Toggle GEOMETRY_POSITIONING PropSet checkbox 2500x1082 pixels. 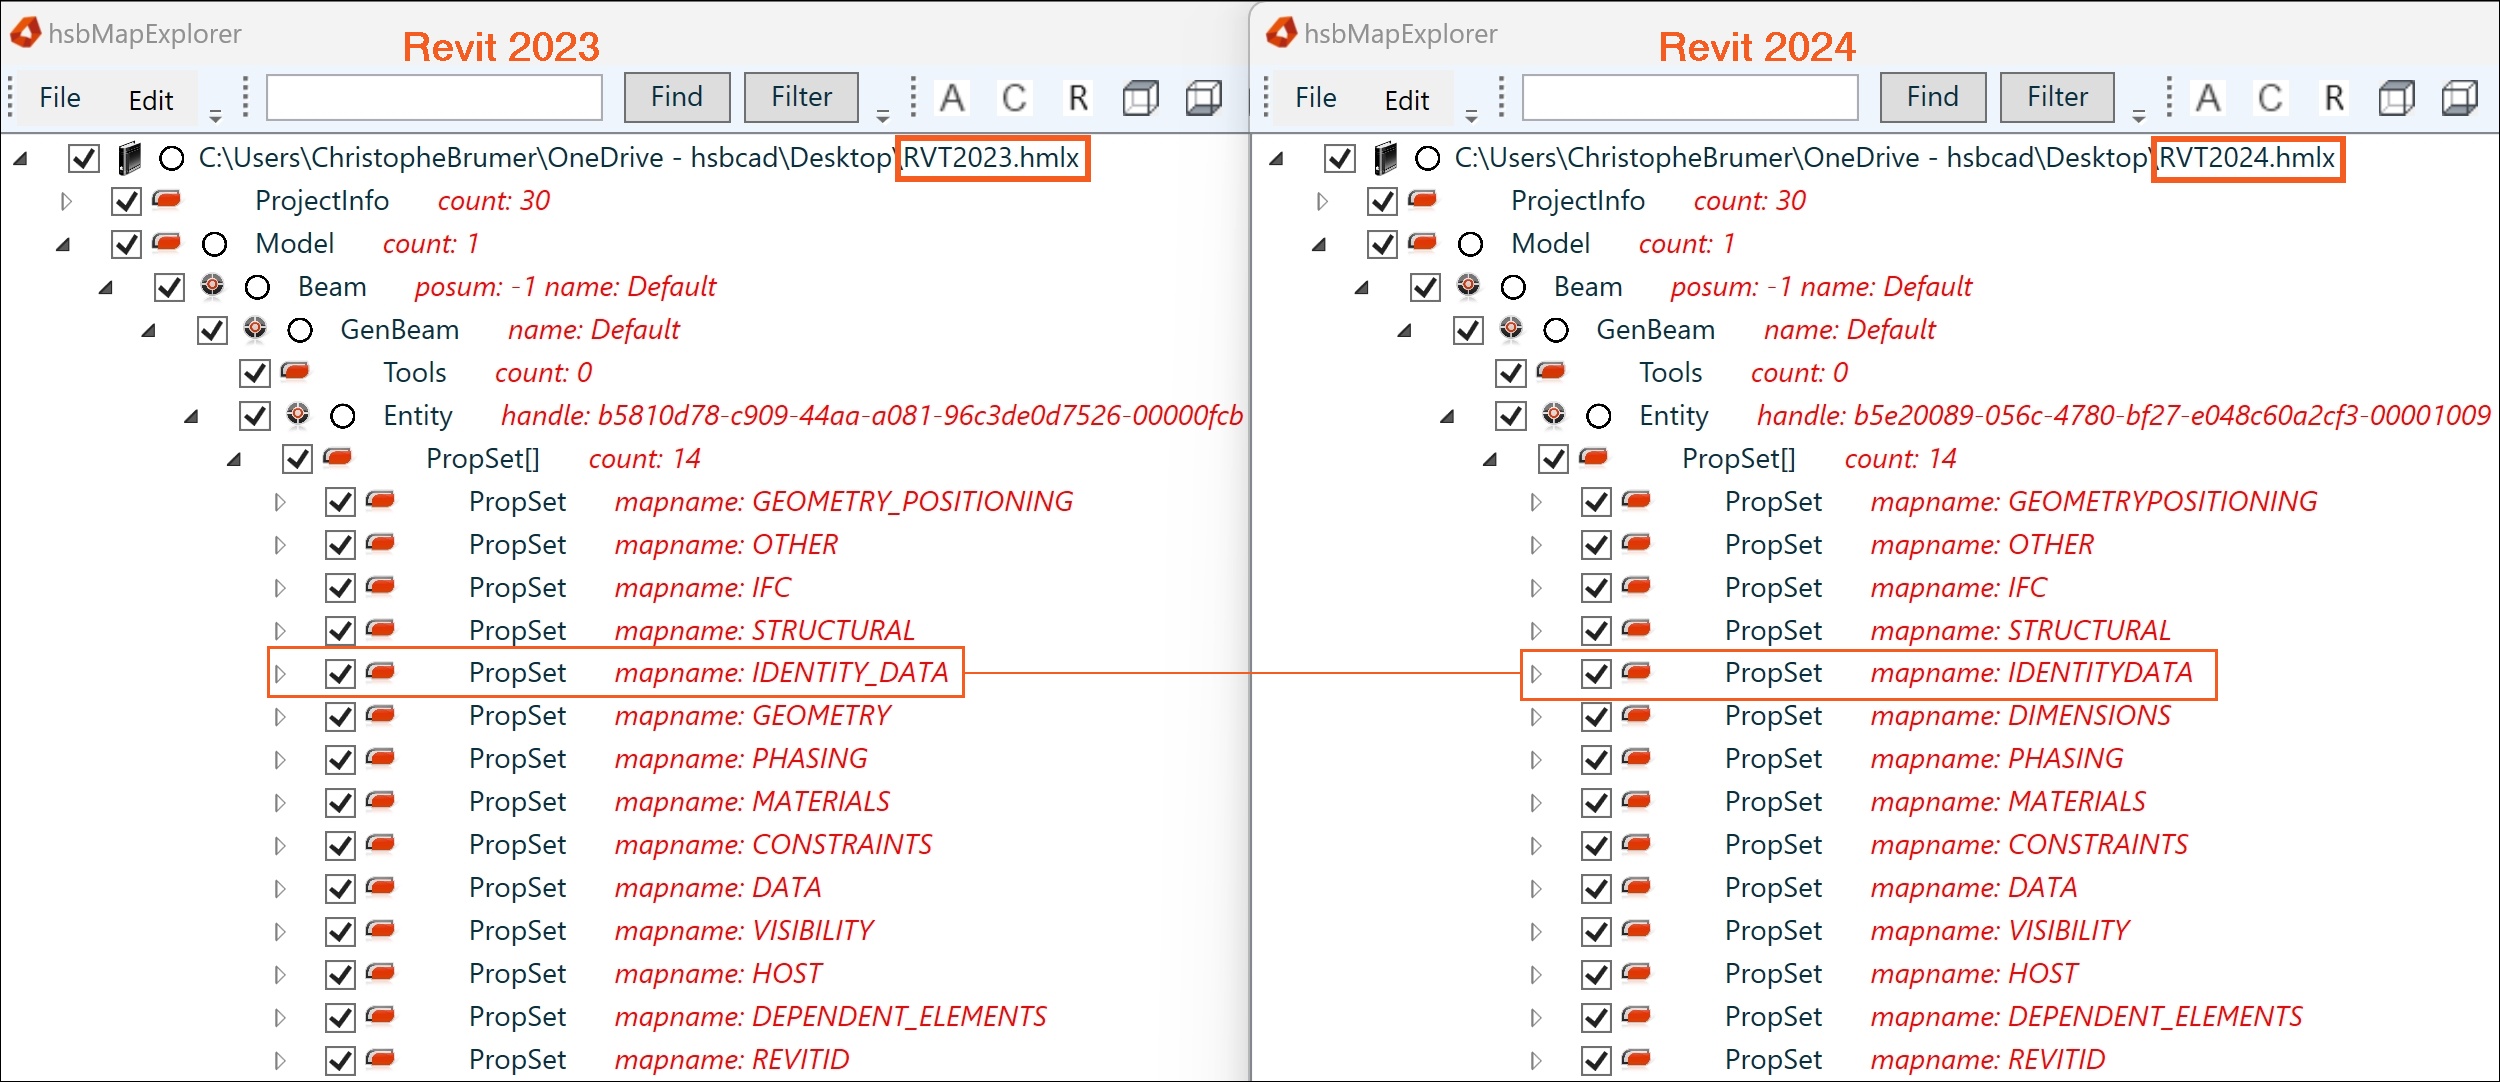[x=340, y=502]
